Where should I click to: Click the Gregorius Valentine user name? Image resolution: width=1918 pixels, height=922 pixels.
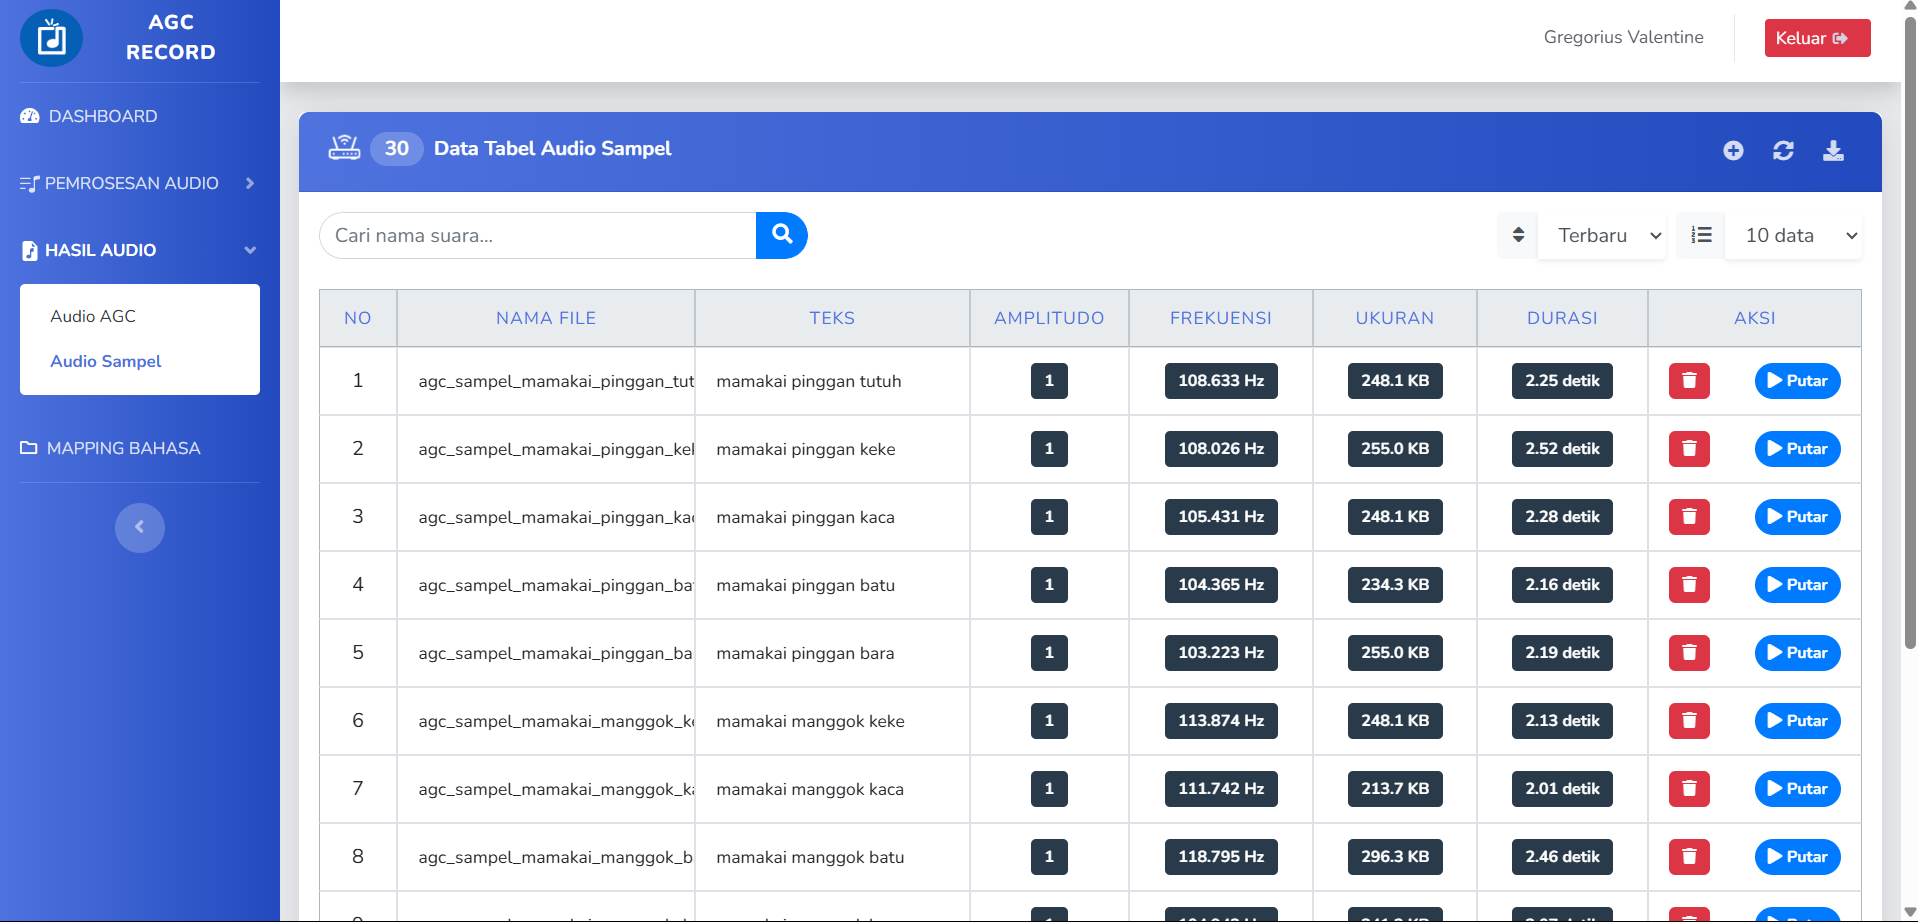pyautogui.click(x=1623, y=37)
